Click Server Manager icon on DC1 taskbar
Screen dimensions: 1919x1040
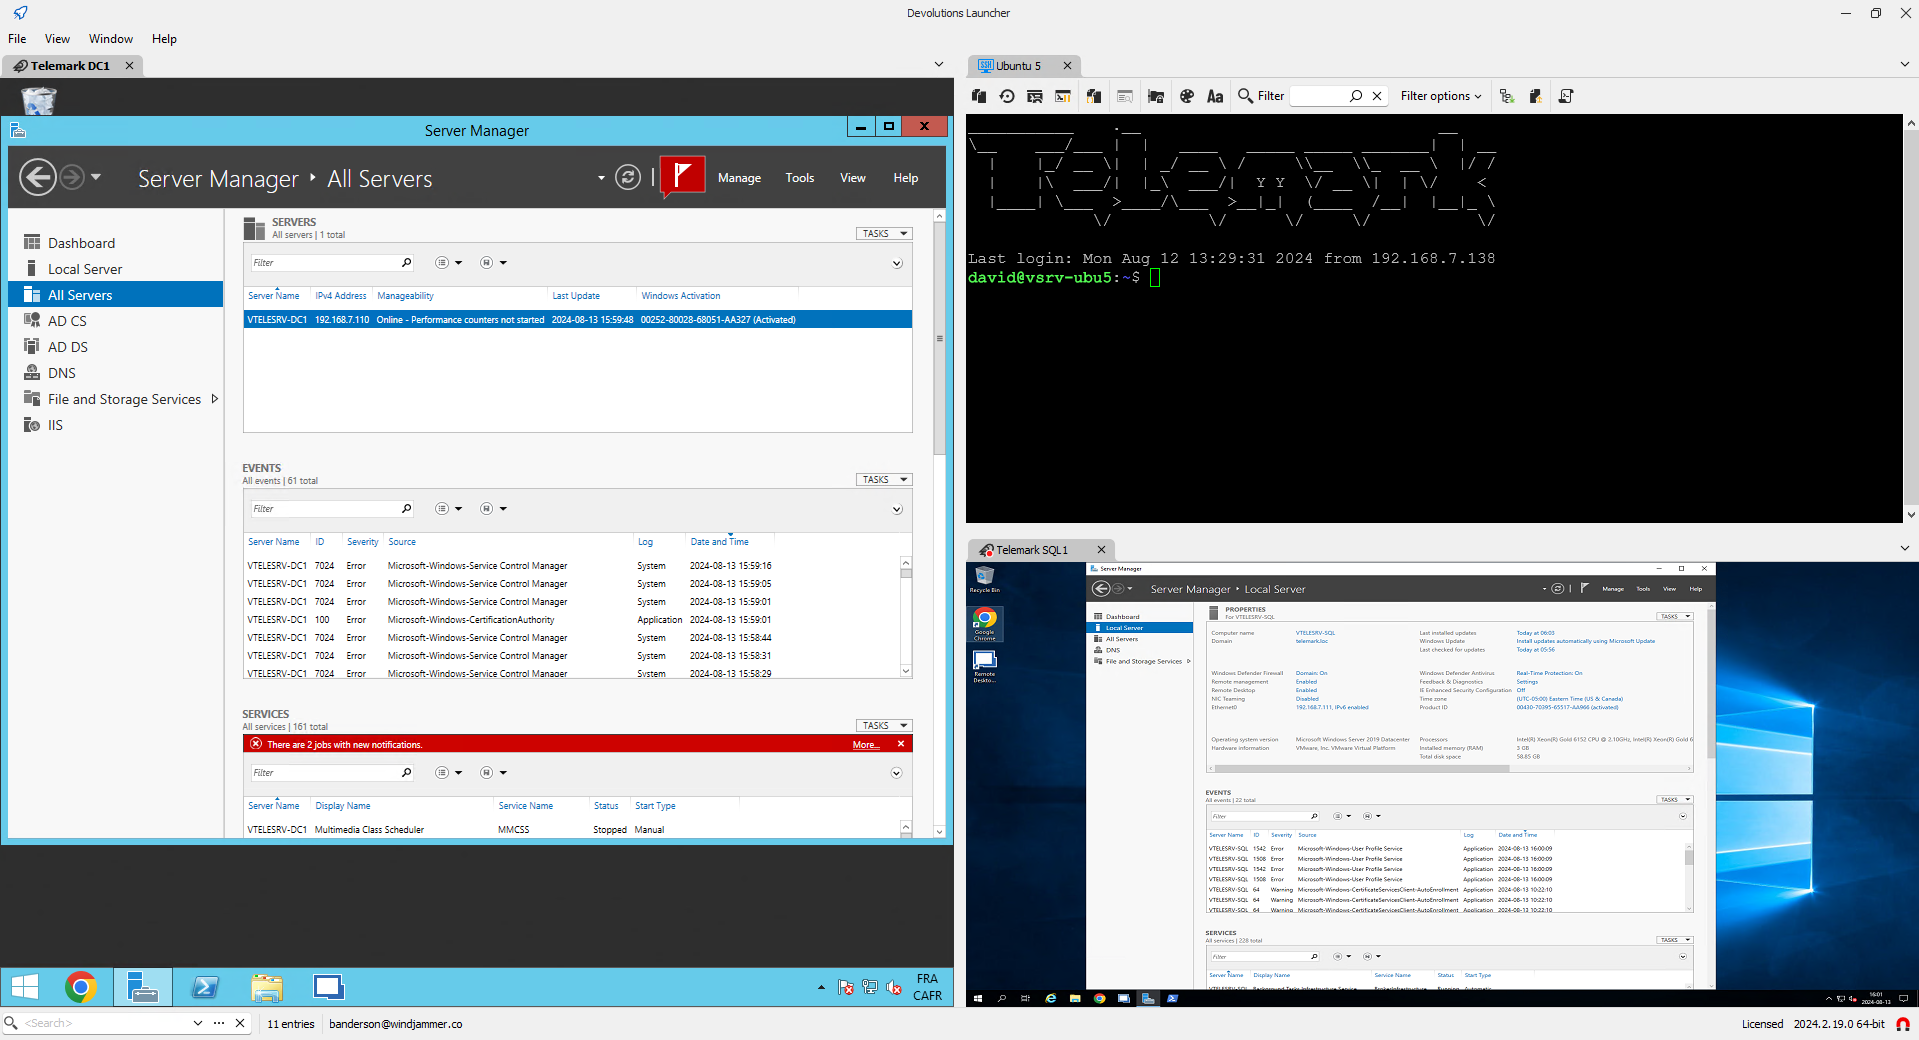[142, 988]
